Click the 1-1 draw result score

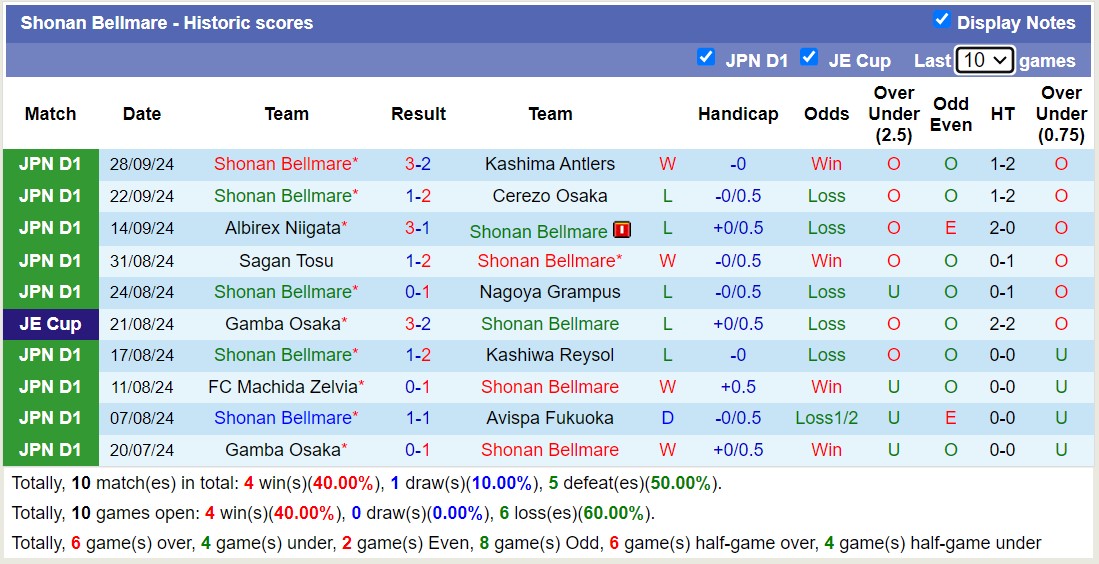tap(418, 418)
